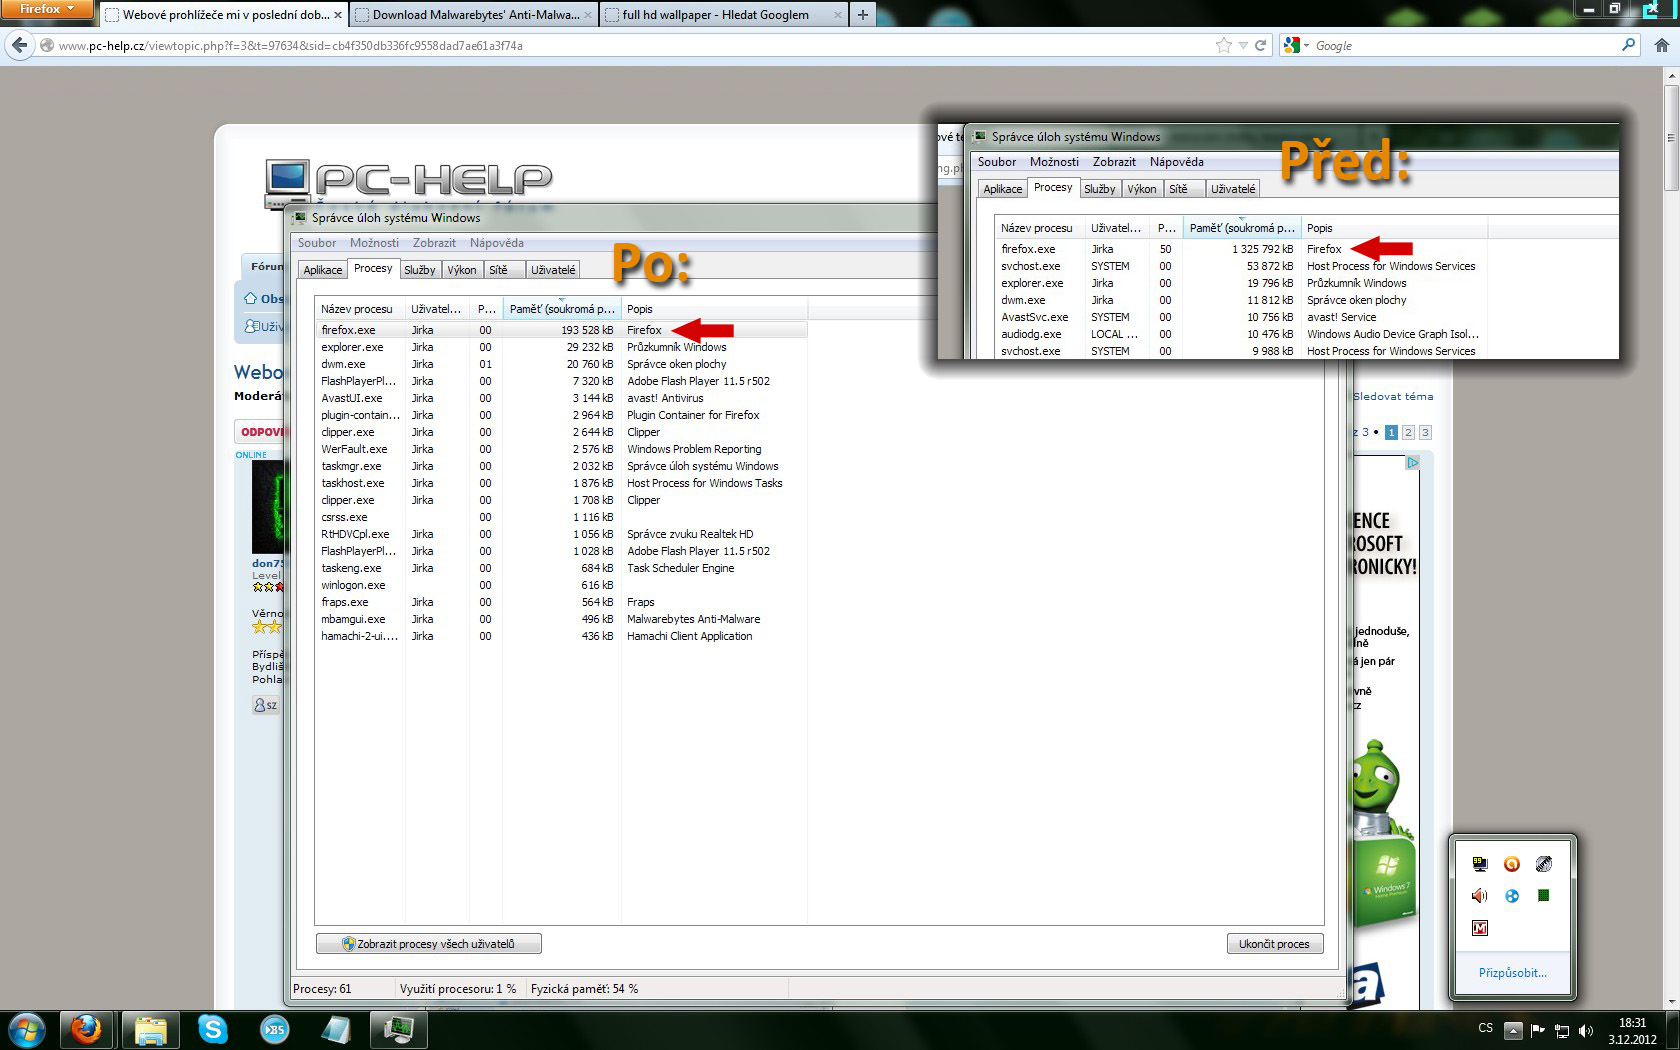This screenshot has width=1680, height=1050.
Task: Open the orange avast tray icon
Action: (x=1512, y=864)
